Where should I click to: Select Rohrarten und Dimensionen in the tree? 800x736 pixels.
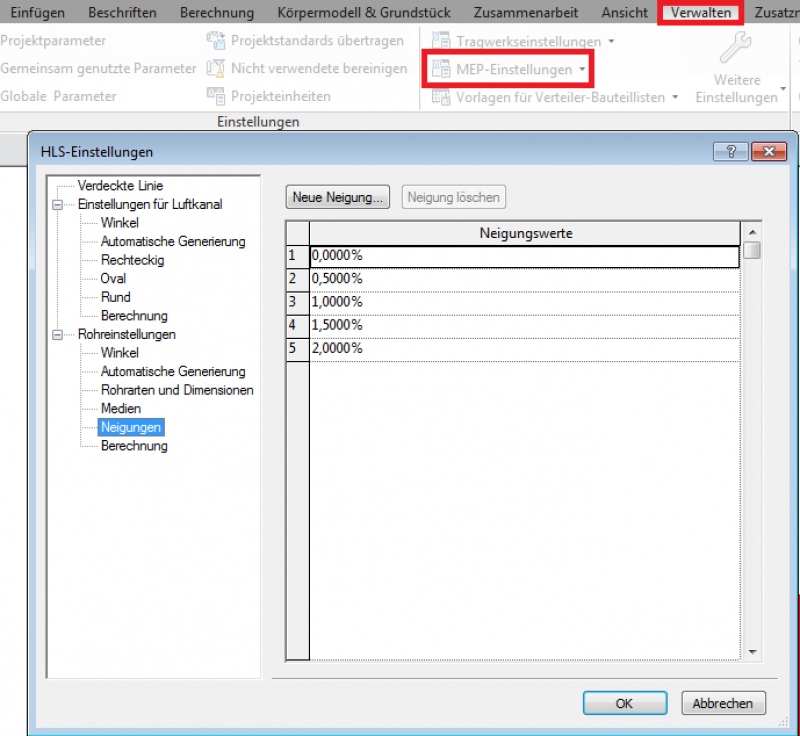177,390
